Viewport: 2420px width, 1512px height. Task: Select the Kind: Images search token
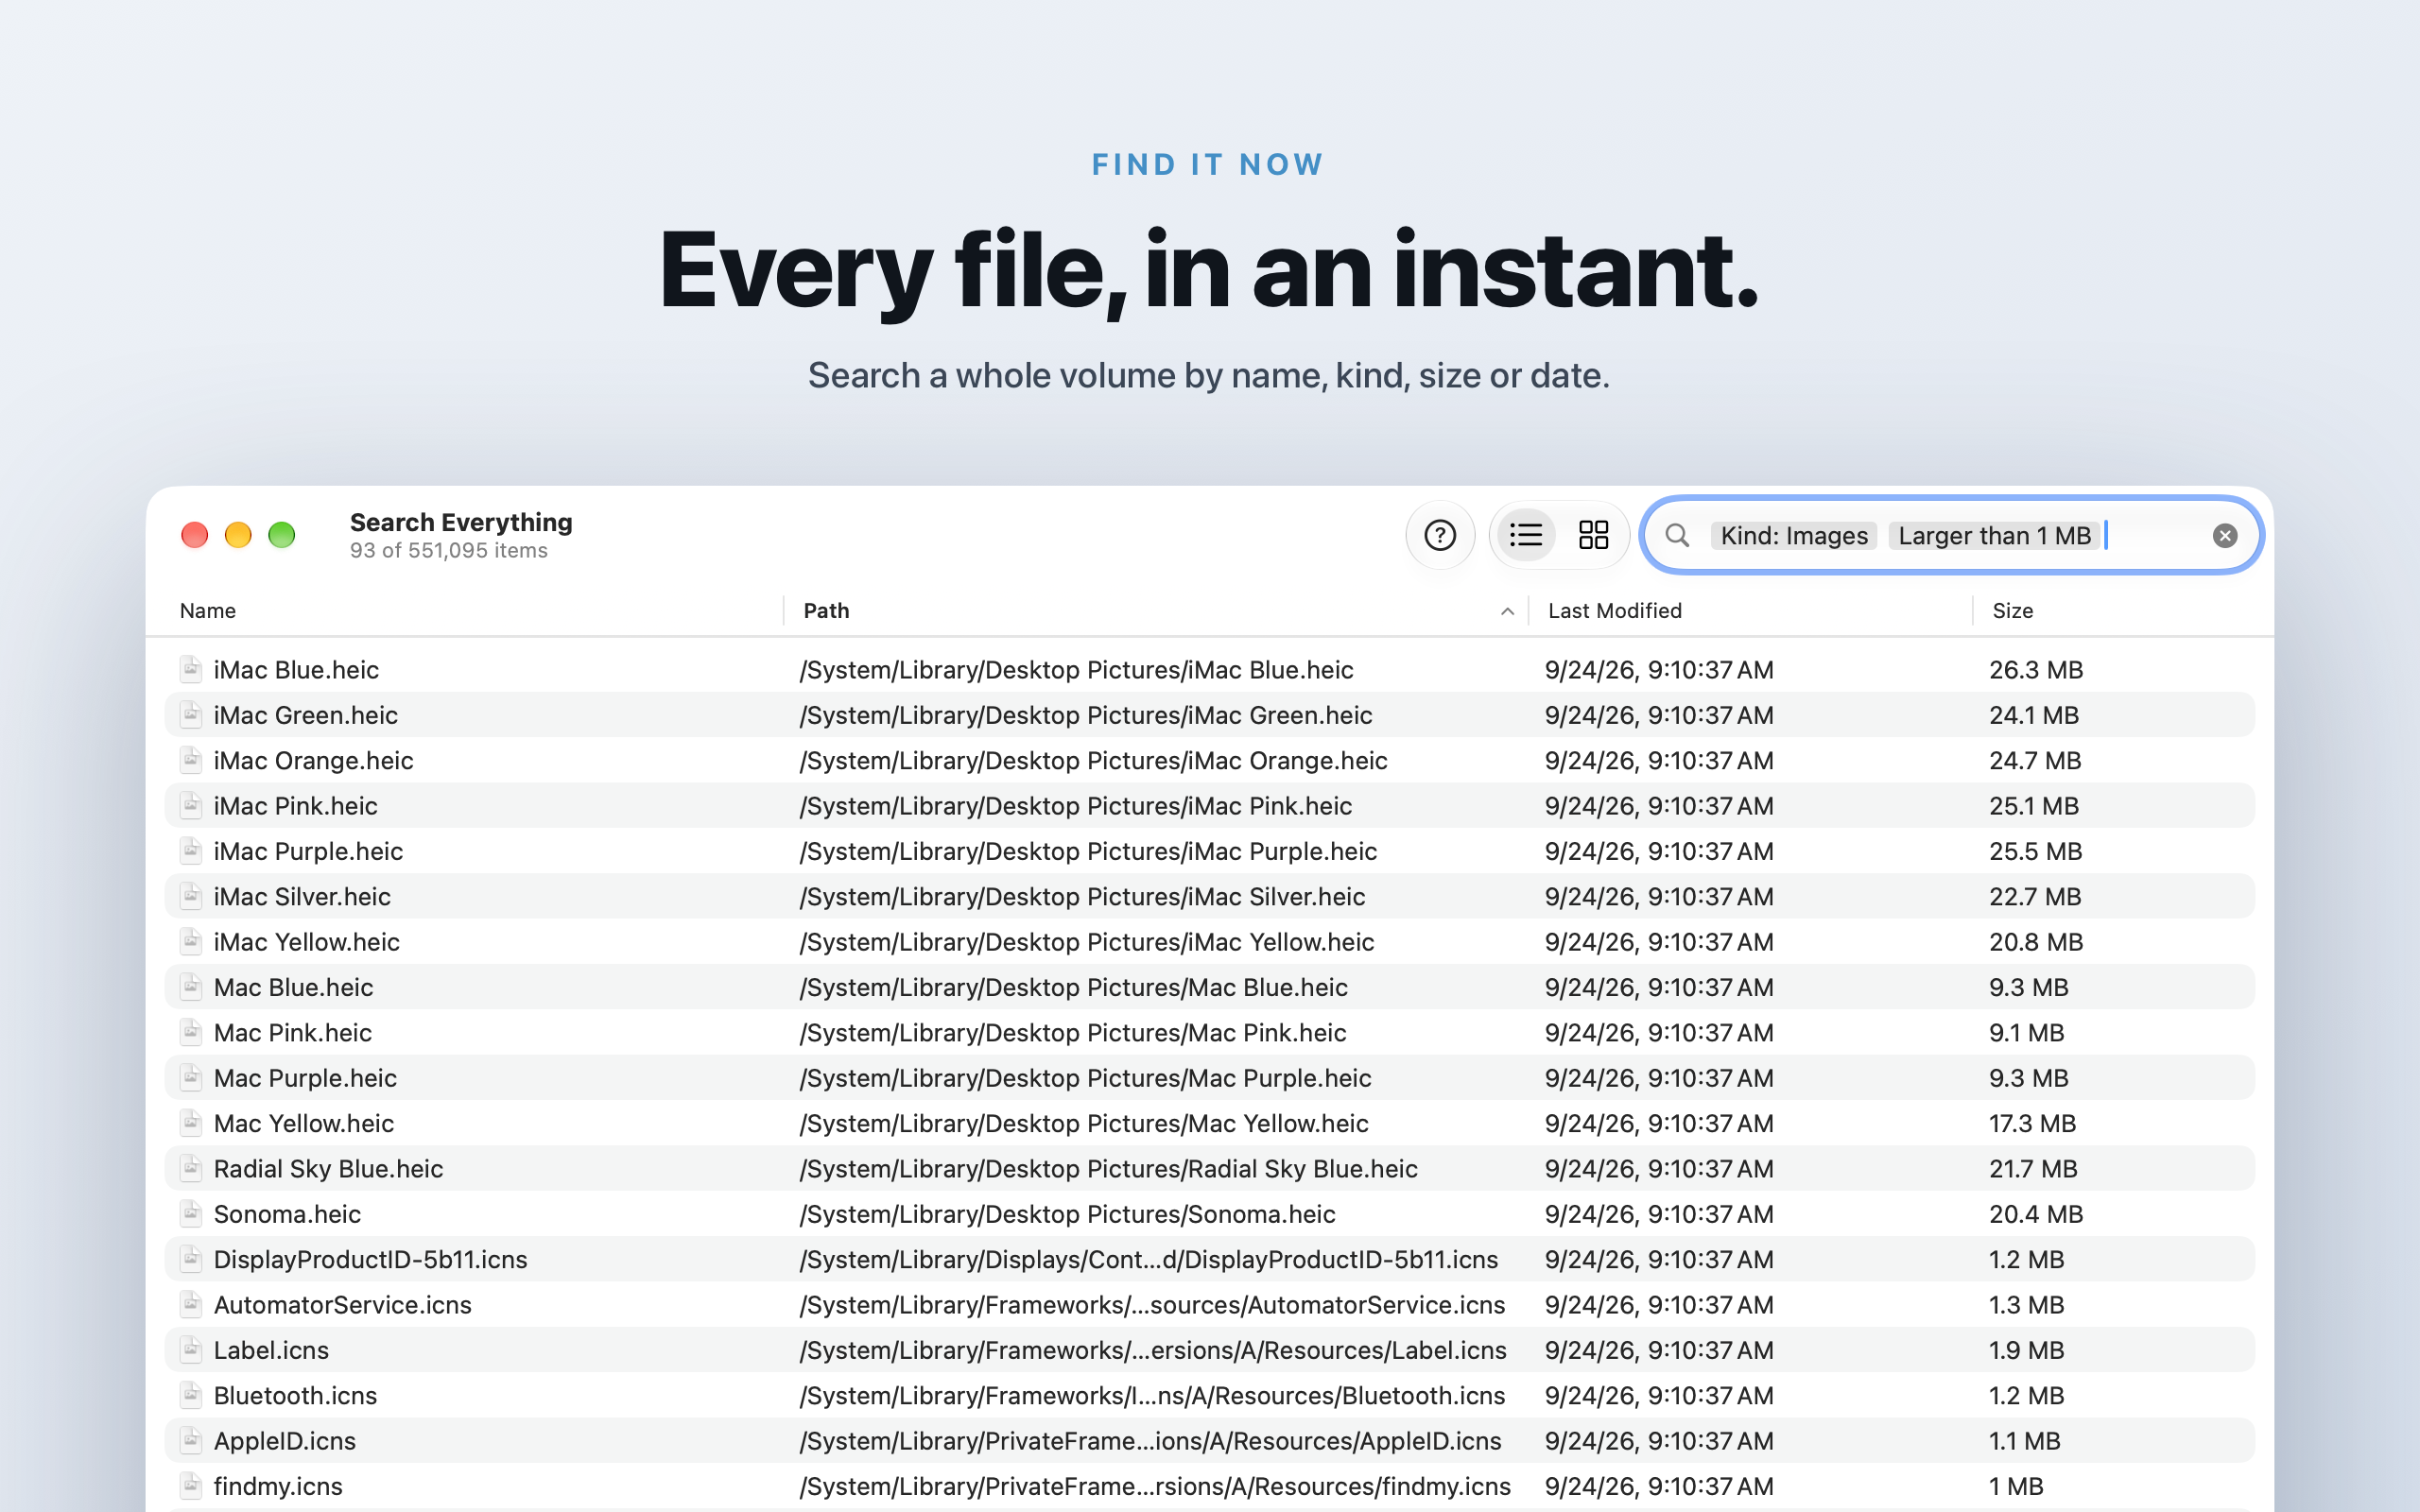(x=1794, y=536)
